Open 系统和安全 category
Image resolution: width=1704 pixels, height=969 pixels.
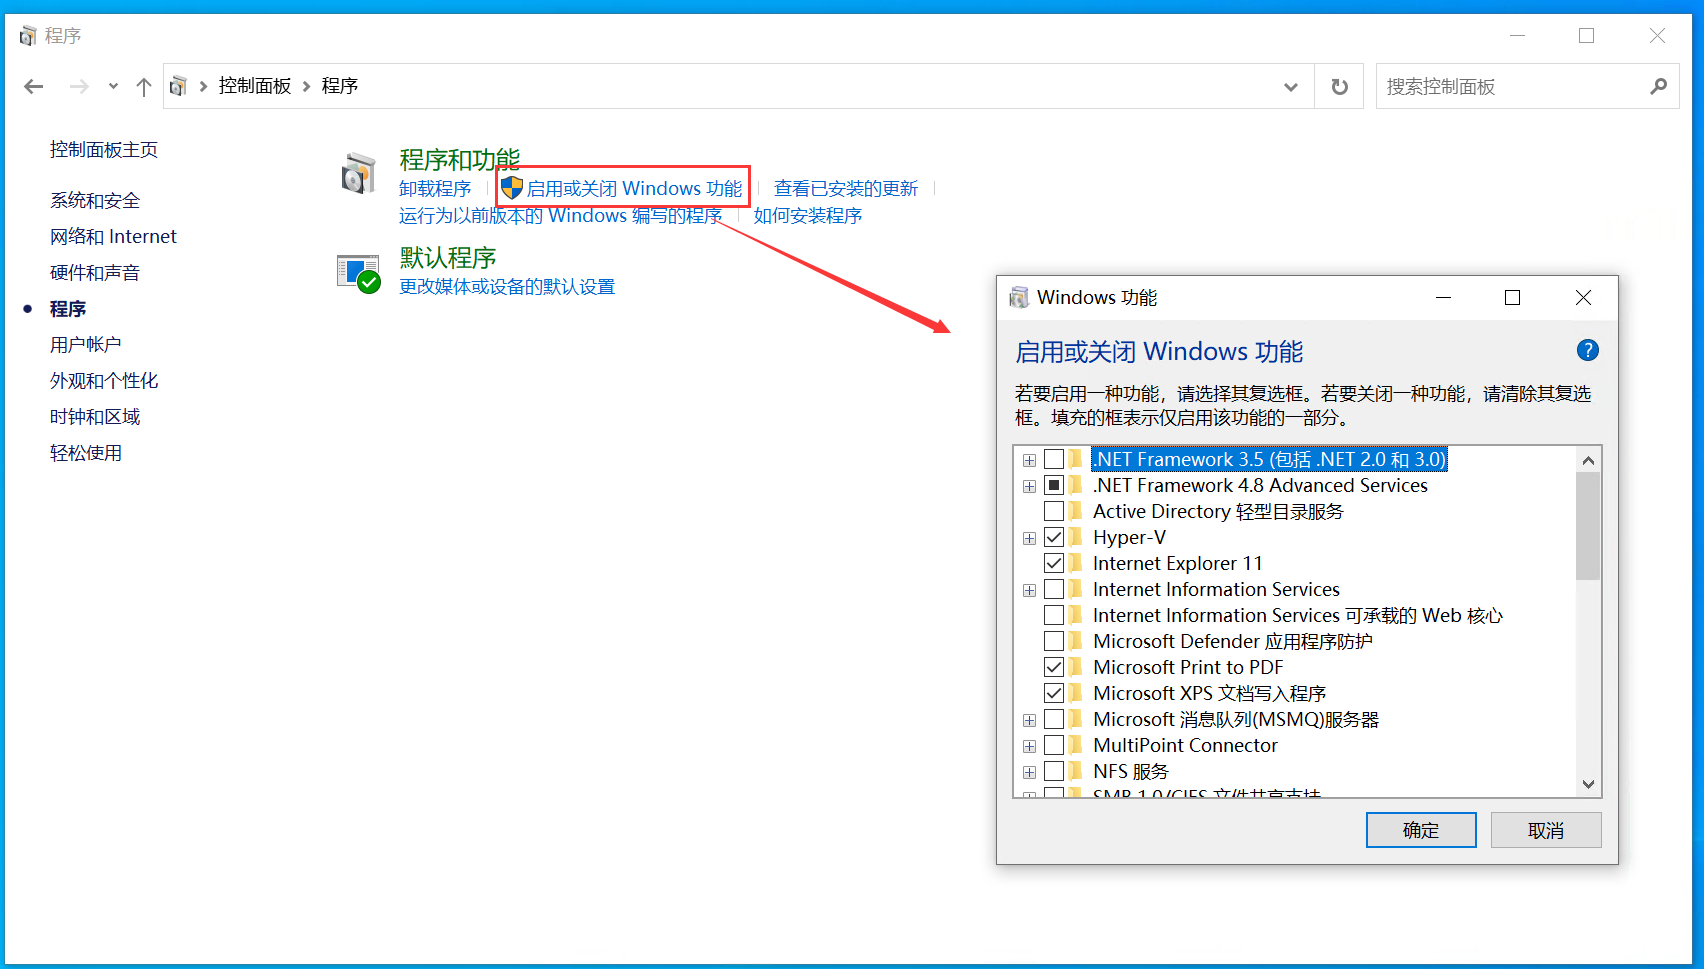point(95,201)
